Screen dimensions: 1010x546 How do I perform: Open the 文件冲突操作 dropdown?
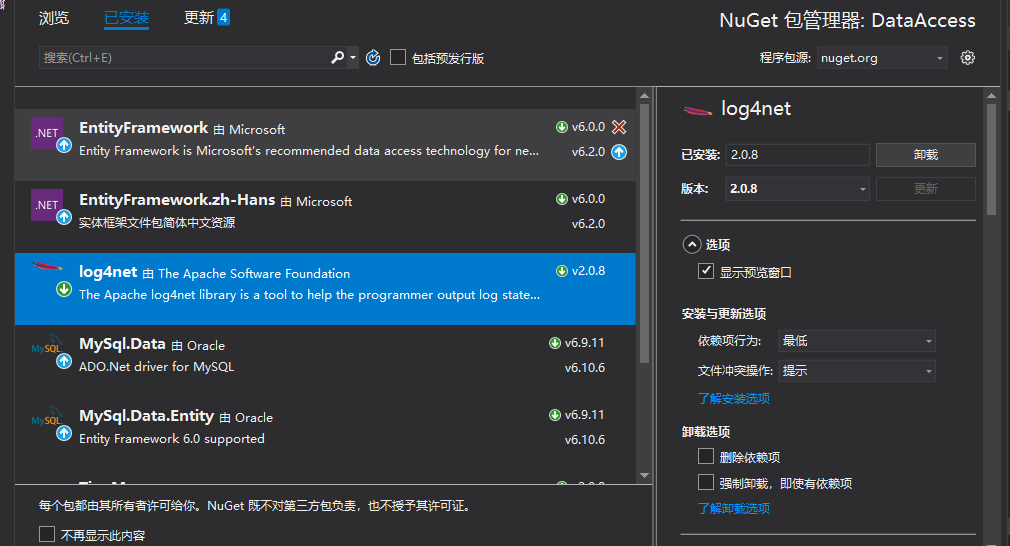(x=857, y=371)
